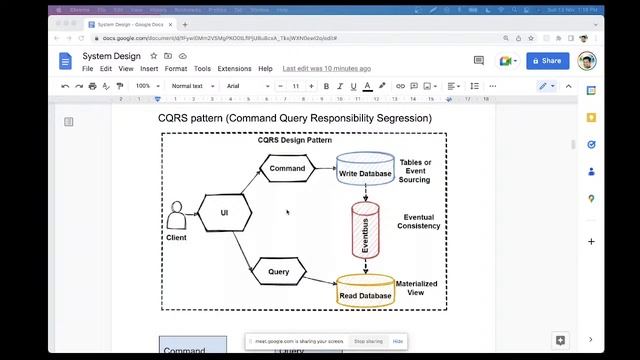The image size is (640, 360).
Task: Open the Normal text style dropdown
Action: [193, 86]
